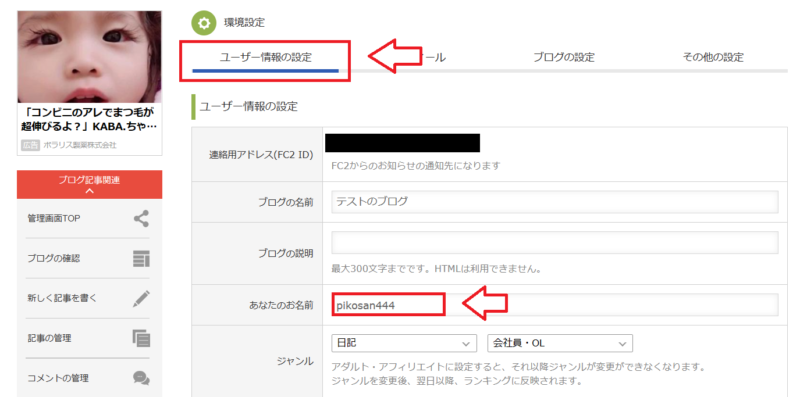Collapse the ブログ記事関連 sidebar section
This screenshot has height=397, width=800.
pos(89,185)
